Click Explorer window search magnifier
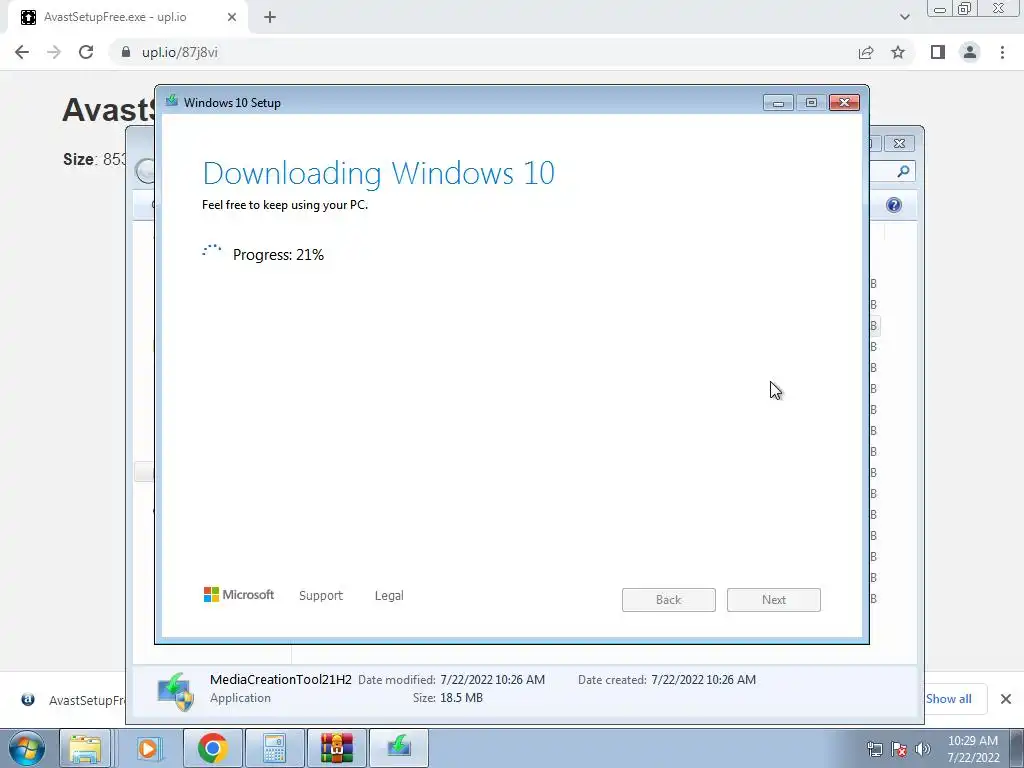This screenshot has width=1024, height=768. click(x=903, y=171)
